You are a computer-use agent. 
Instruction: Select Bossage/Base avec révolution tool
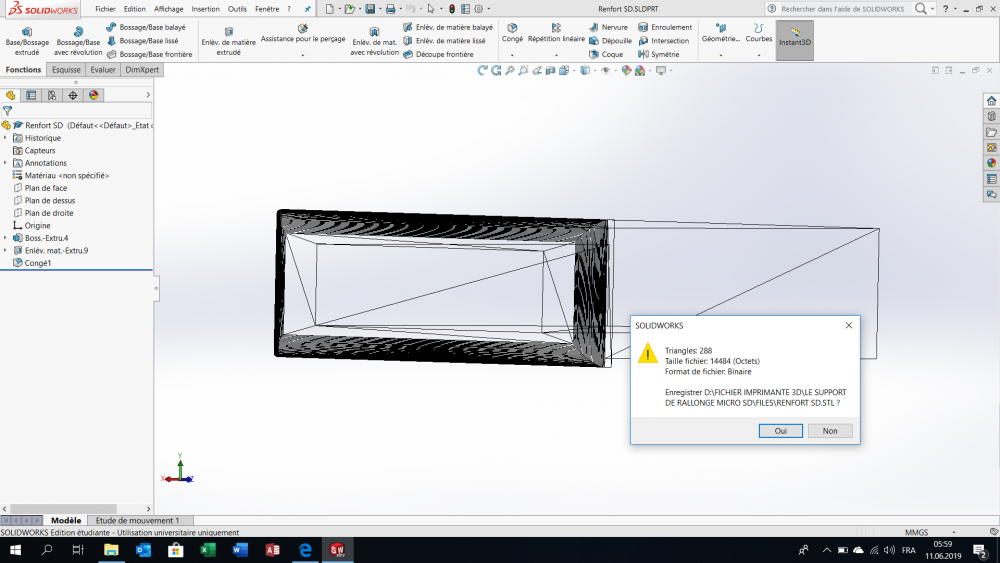pyautogui.click(x=78, y=41)
